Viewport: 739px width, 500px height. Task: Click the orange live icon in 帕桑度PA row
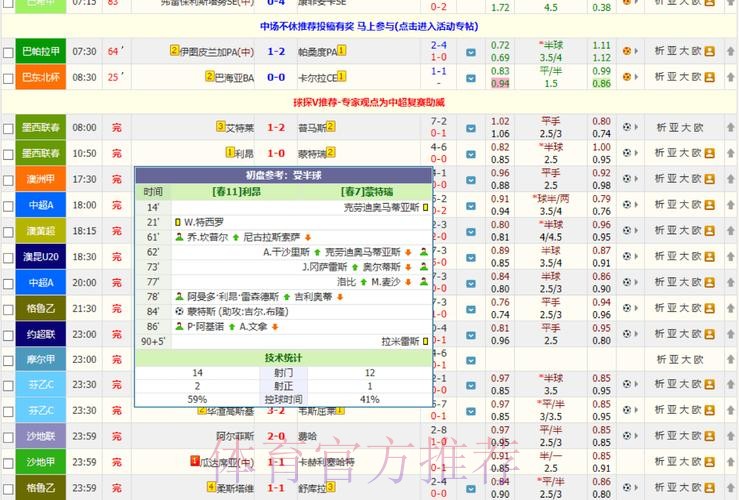point(627,50)
